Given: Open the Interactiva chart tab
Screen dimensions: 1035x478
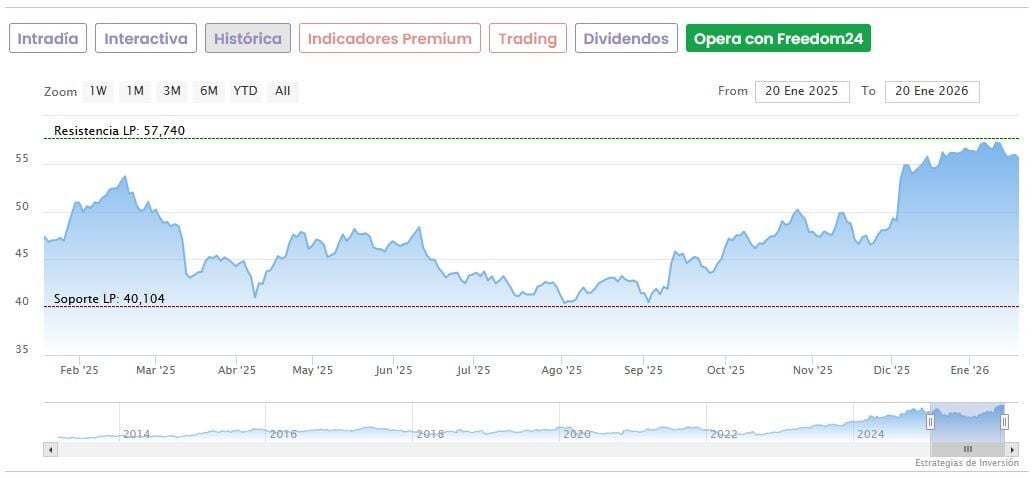Looking at the screenshot, I should tap(146, 39).
